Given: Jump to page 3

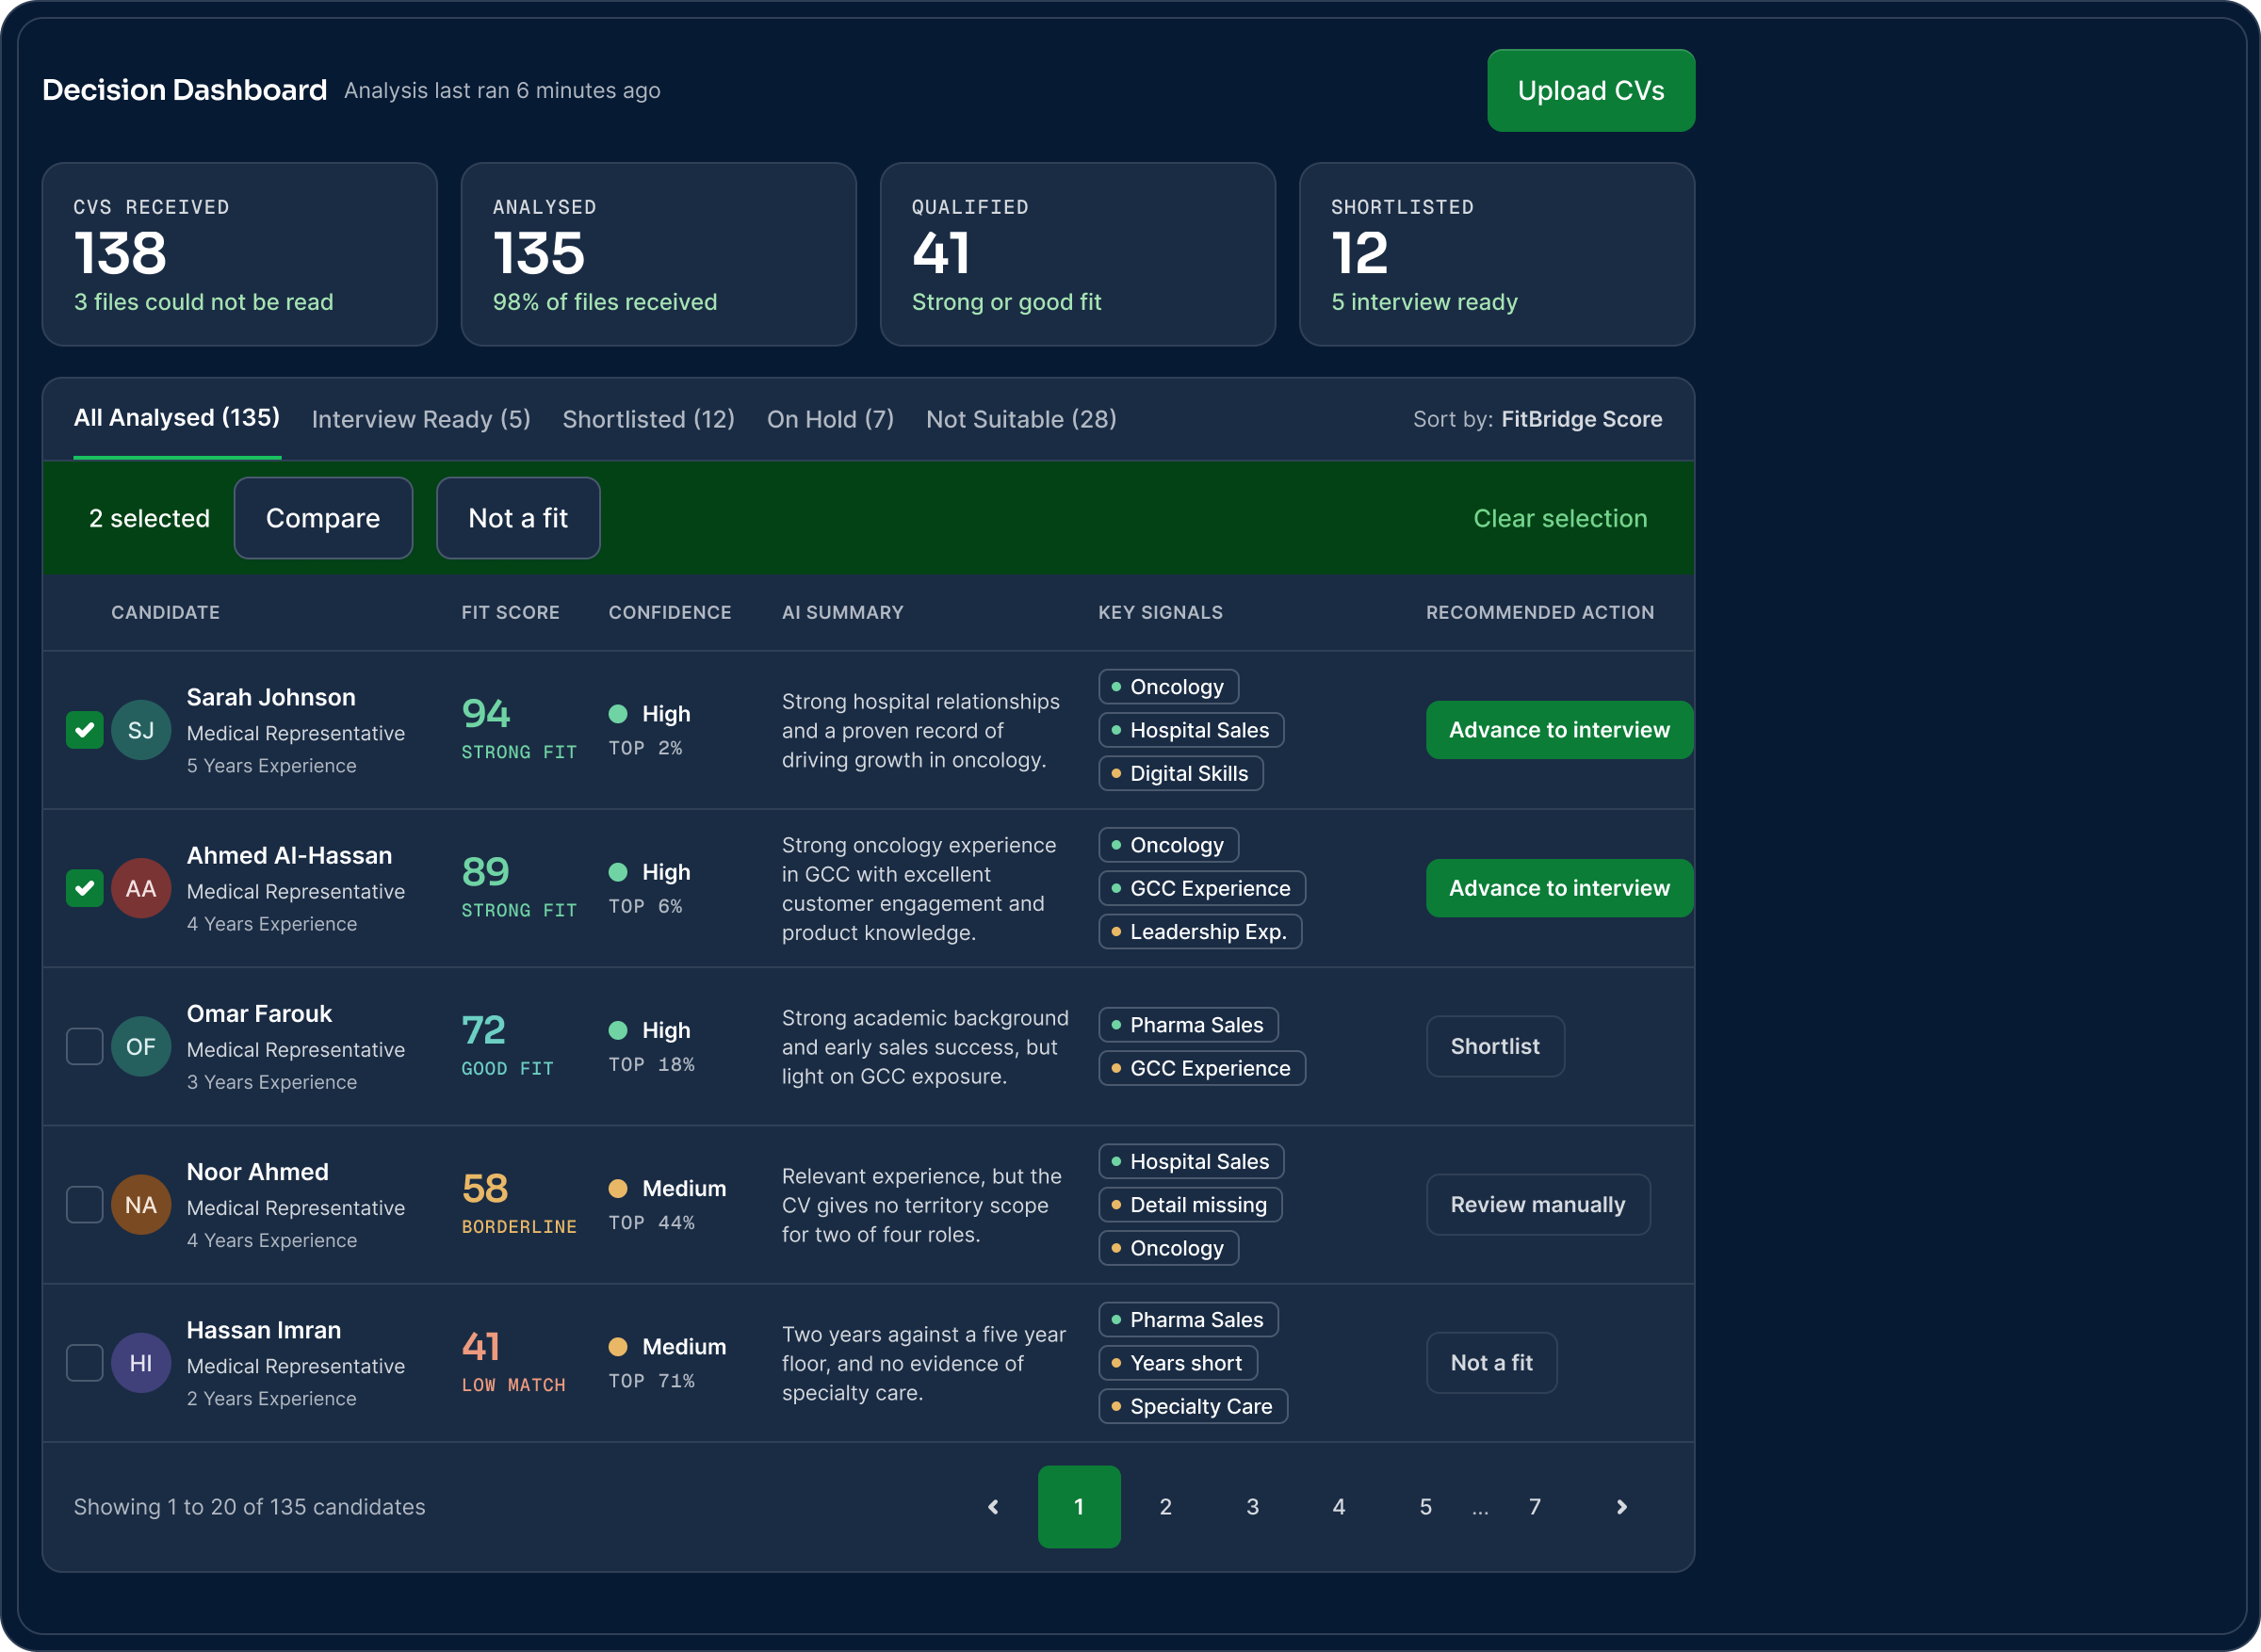Looking at the screenshot, I should point(1252,1506).
